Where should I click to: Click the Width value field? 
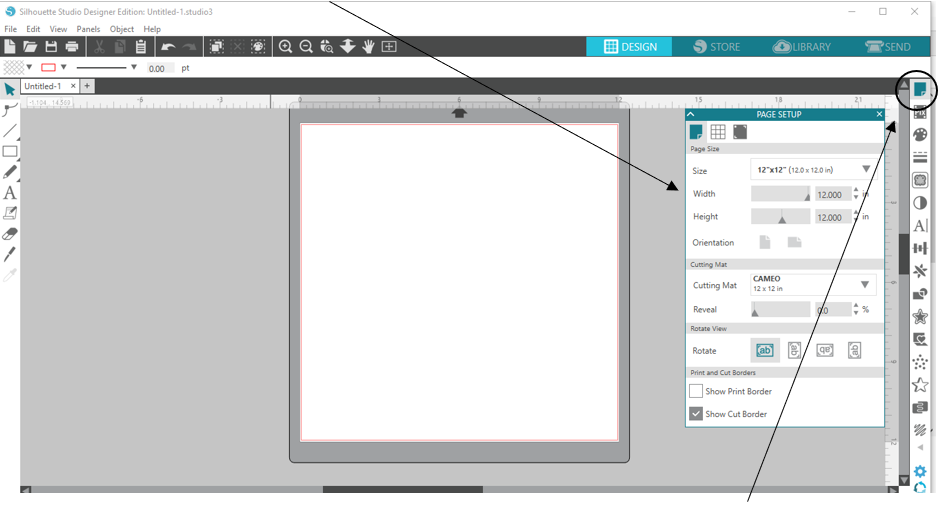point(833,194)
